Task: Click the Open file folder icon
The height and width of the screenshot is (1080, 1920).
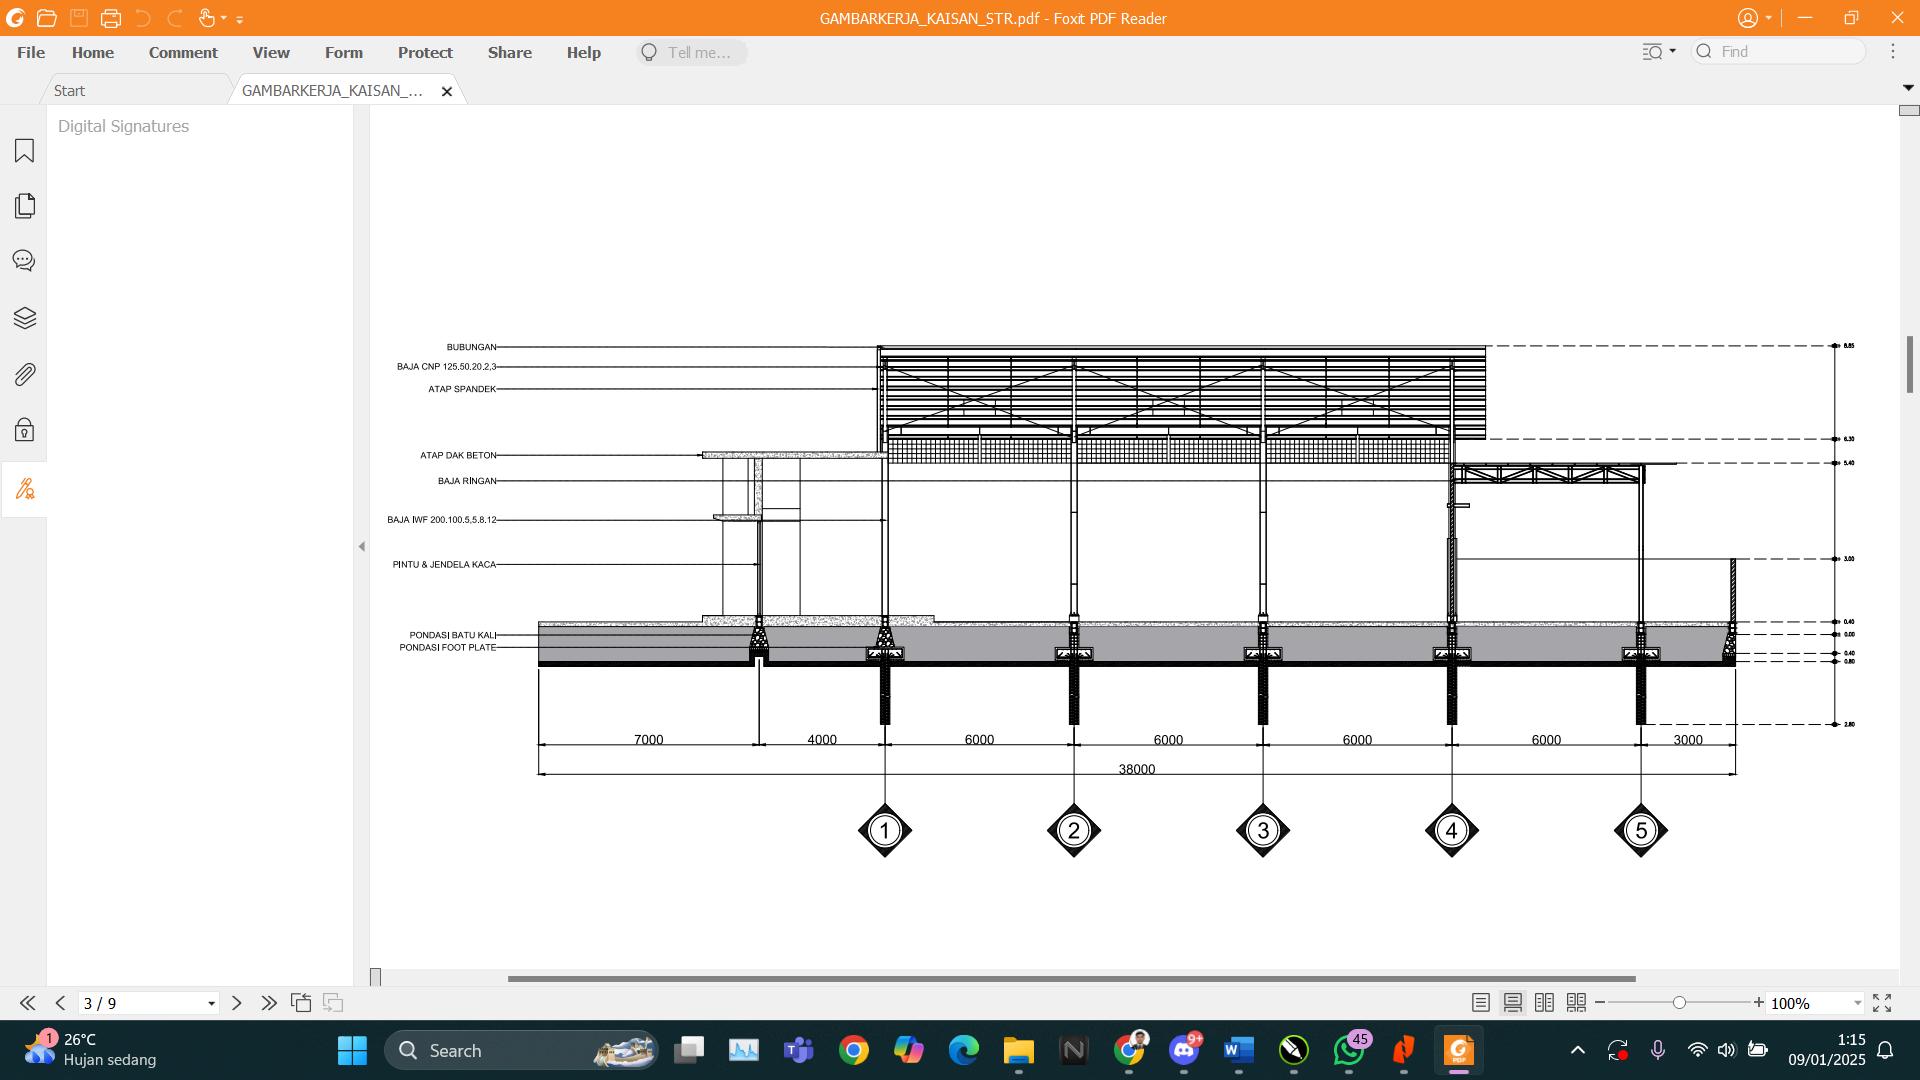Action: coord(46,18)
